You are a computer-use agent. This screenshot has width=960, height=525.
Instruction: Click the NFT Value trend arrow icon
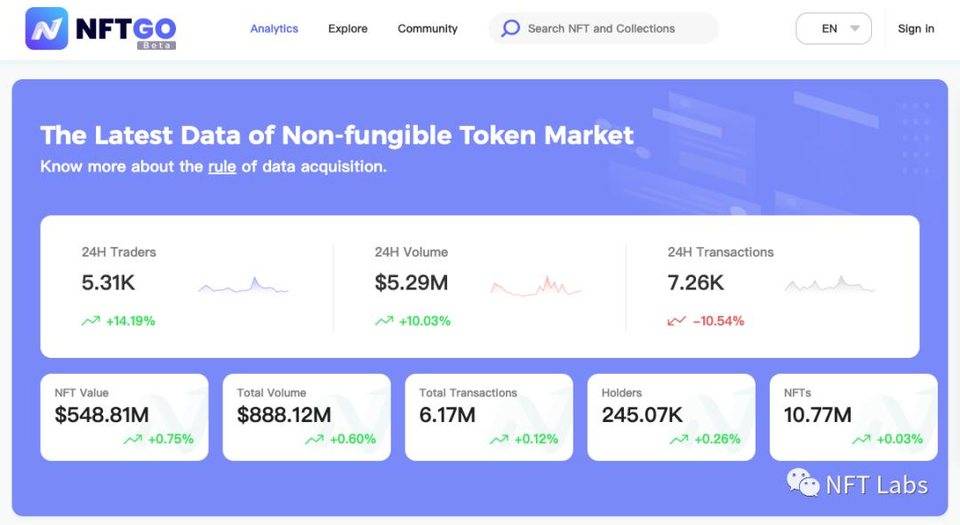pos(133,439)
